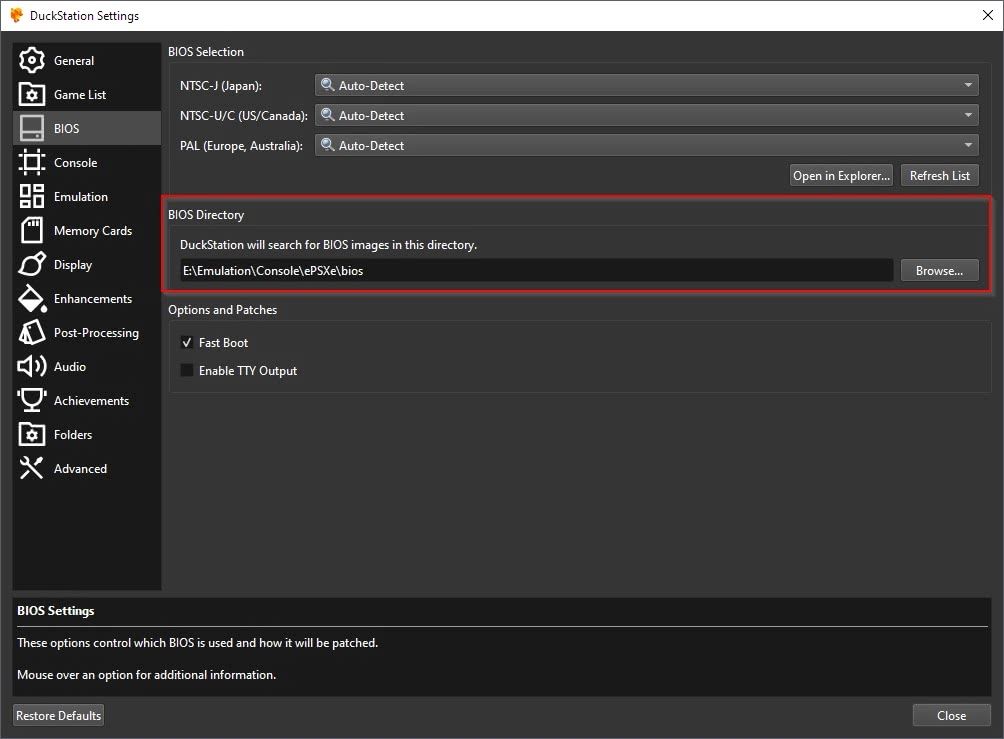
Task: Browse for a BIOS directory
Action: [x=939, y=270]
